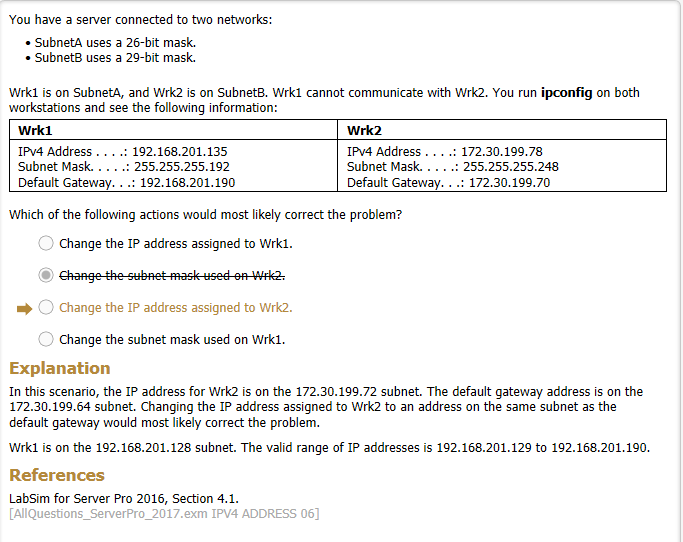Image resolution: width=683 pixels, height=542 pixels.
Task: Click the Wrk2 column header in table
Action: (364, 130)
